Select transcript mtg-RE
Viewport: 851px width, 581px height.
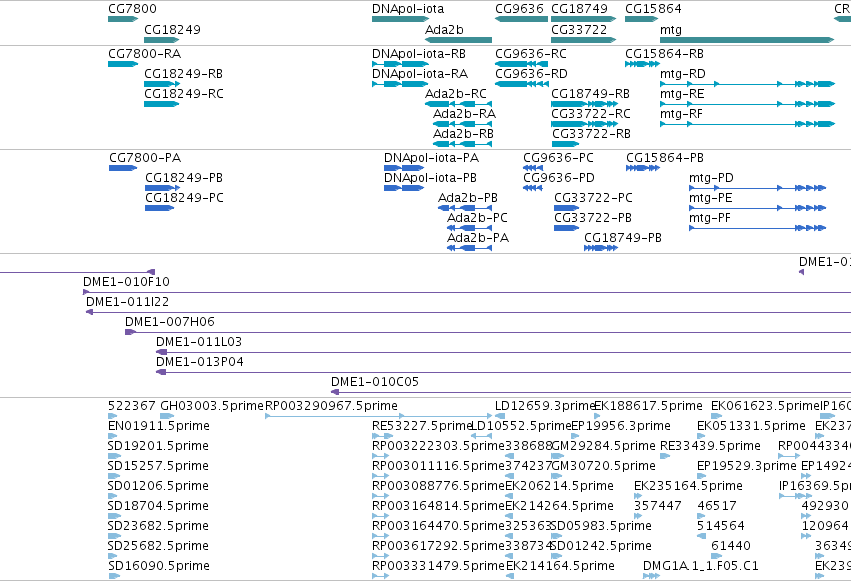click(747, 104)
